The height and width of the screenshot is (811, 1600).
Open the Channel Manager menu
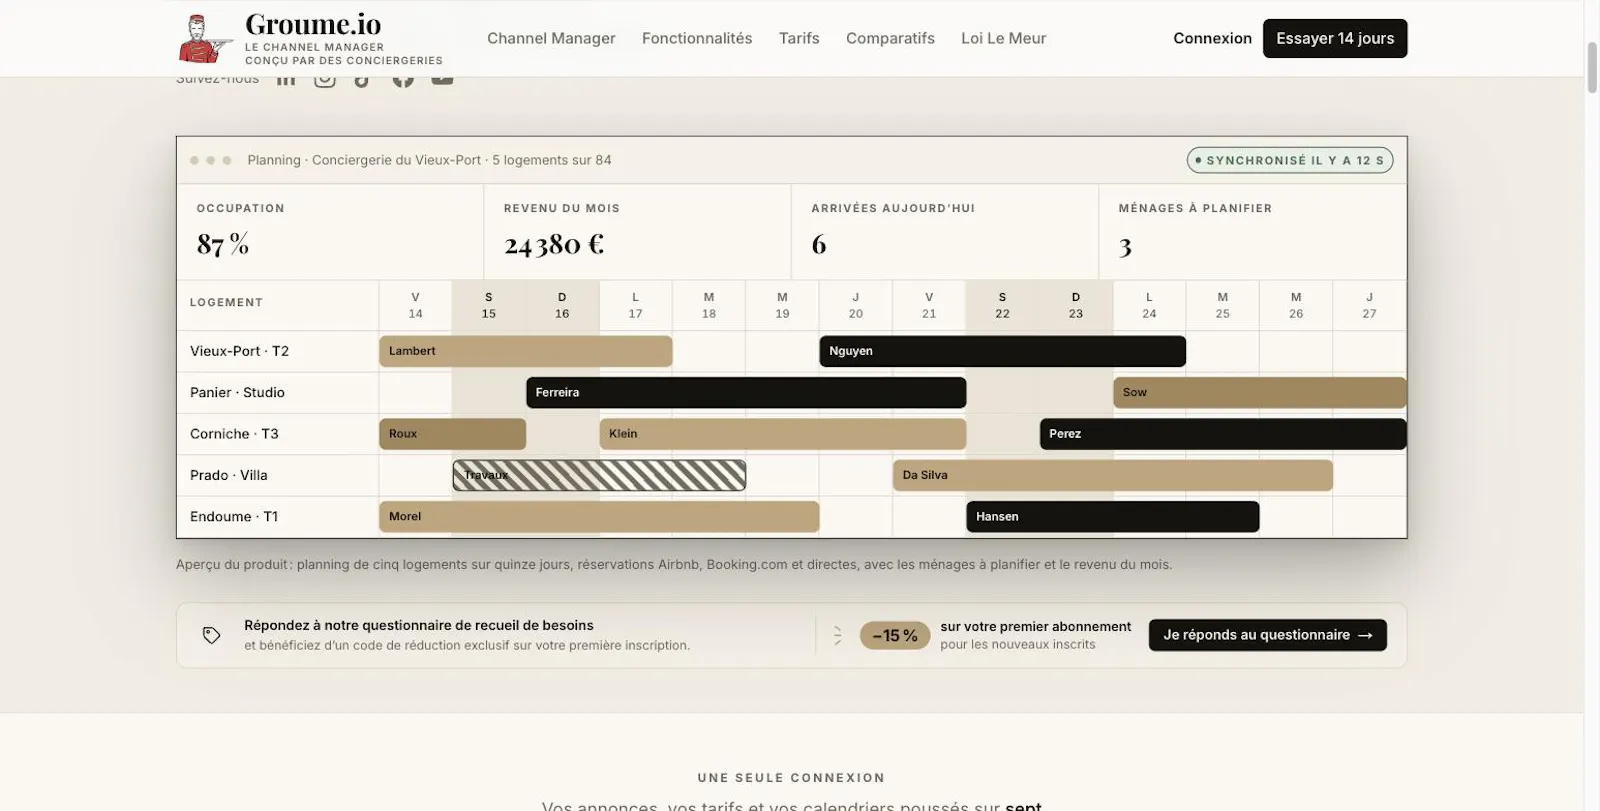[551, 38]
